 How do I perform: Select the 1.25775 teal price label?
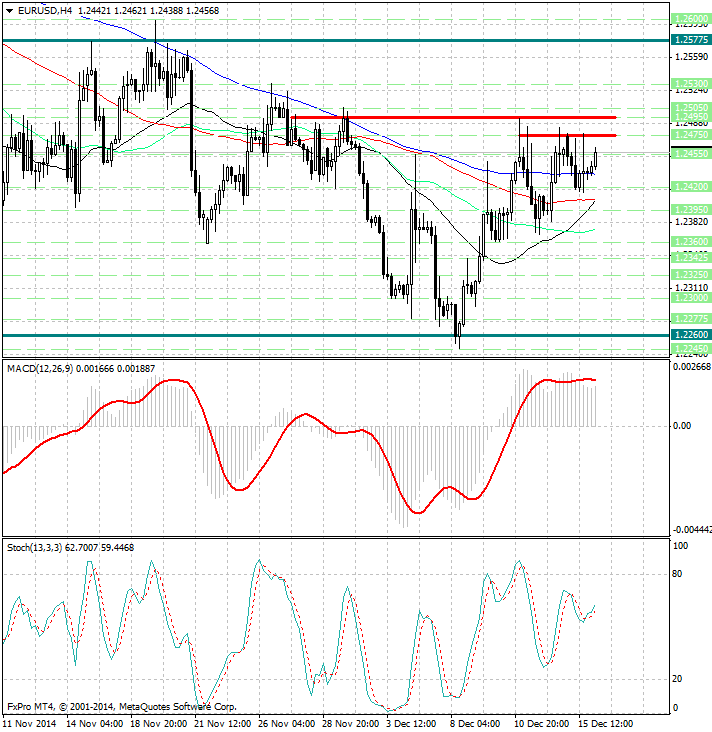click(x=692, y=40)
